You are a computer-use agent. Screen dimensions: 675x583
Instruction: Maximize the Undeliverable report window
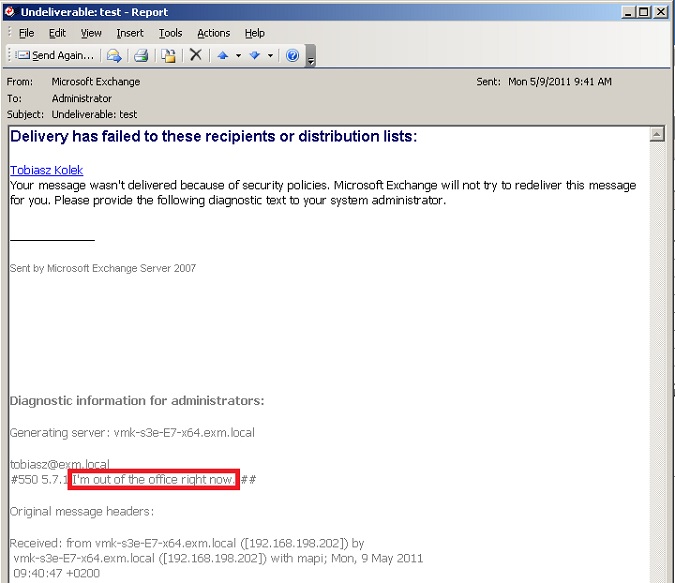click(x=644, y=12)
